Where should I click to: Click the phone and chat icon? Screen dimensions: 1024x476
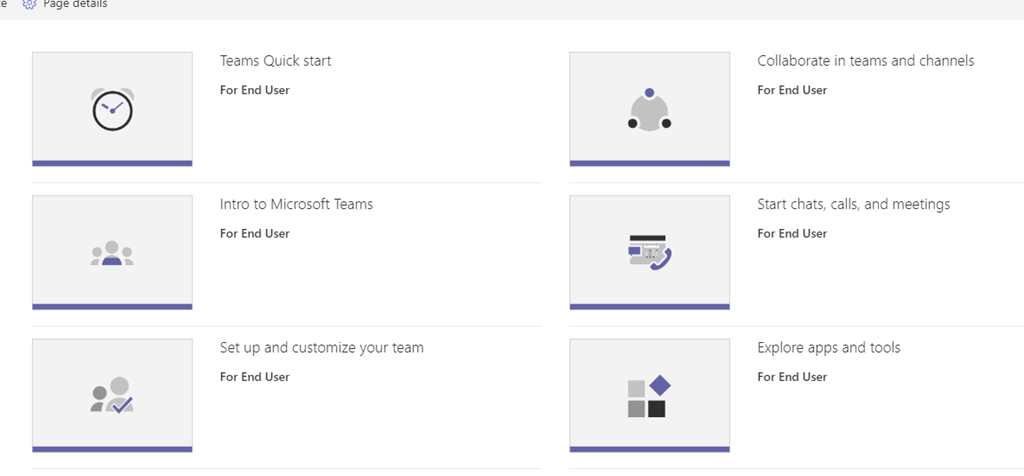[x=649, y=253]
